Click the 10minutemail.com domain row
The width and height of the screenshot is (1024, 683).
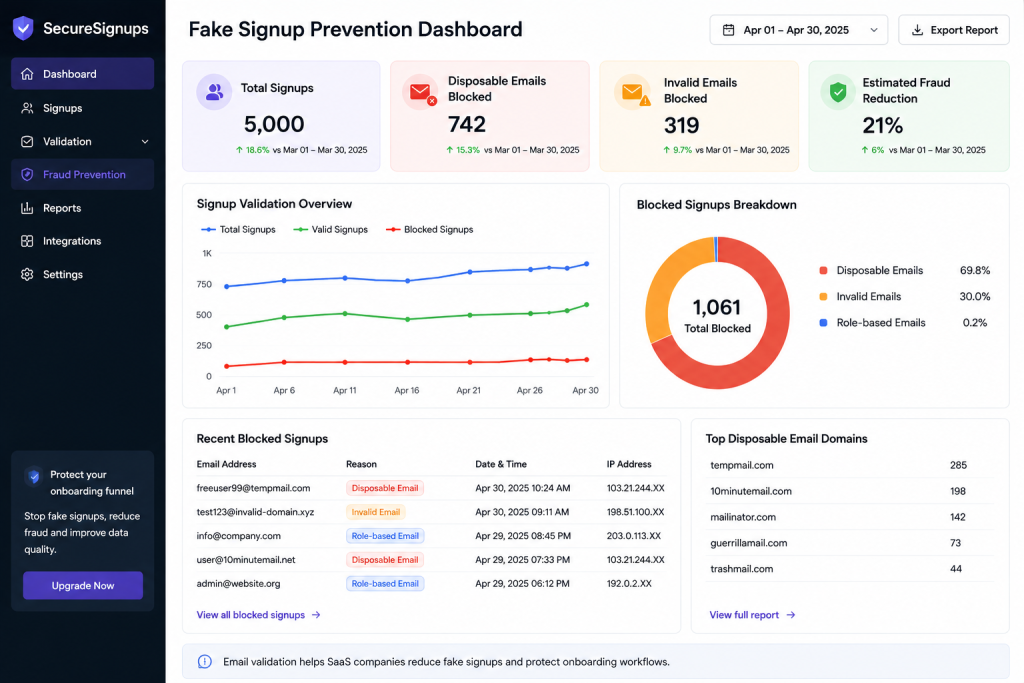850,491
